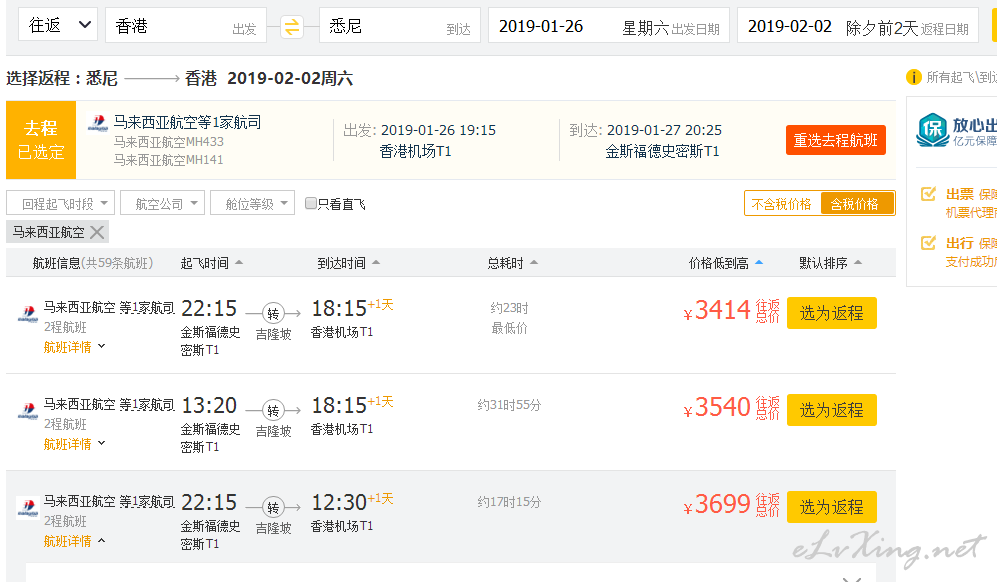Image resolution: width=997 pixels, height=582 pixels.
Task: Click 约23时 最低价 duration text
Action: tap(509, 318)
